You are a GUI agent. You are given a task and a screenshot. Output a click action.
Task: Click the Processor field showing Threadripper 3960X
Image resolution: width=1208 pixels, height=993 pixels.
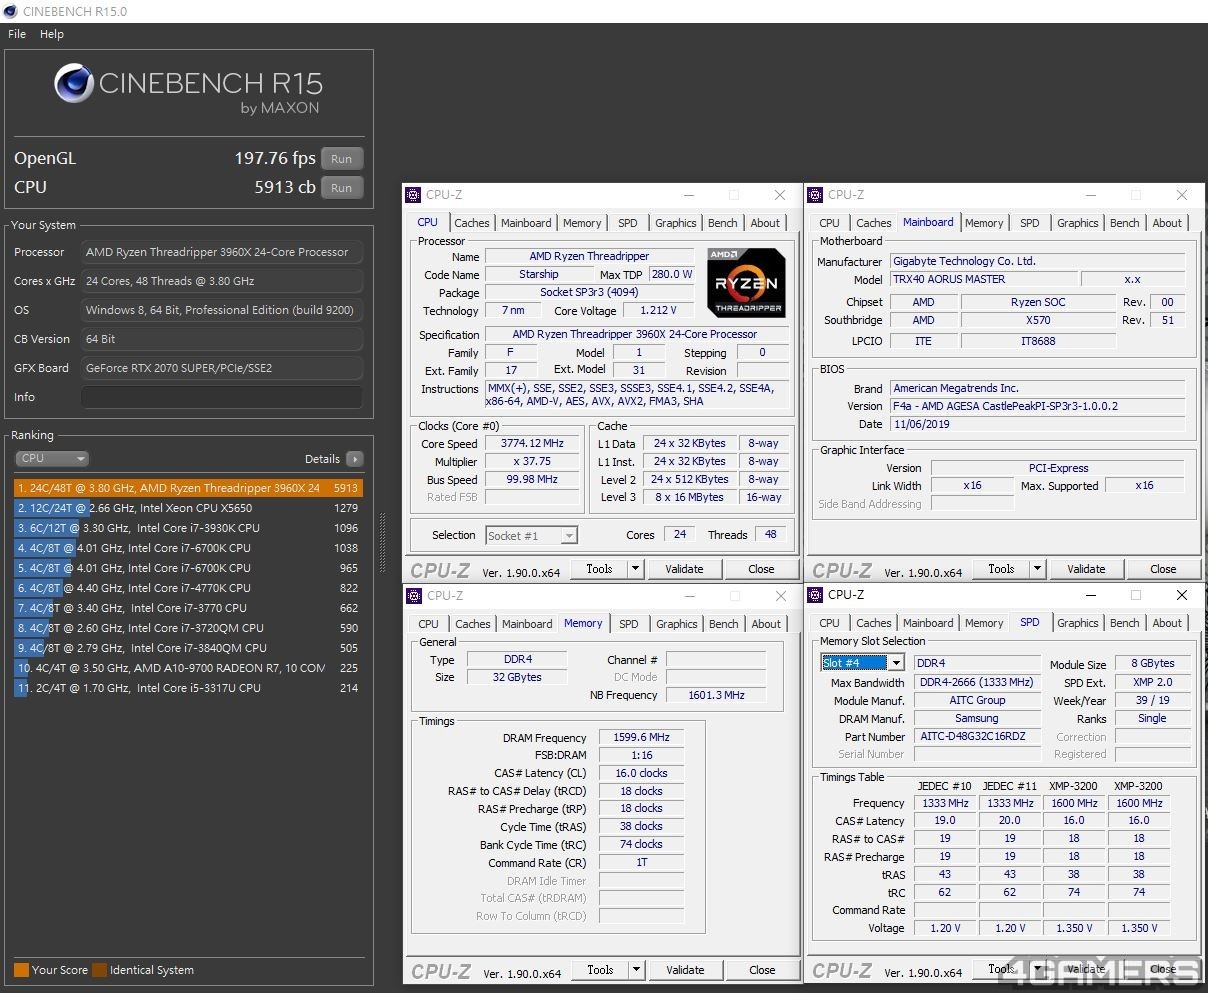pos(221,252)
